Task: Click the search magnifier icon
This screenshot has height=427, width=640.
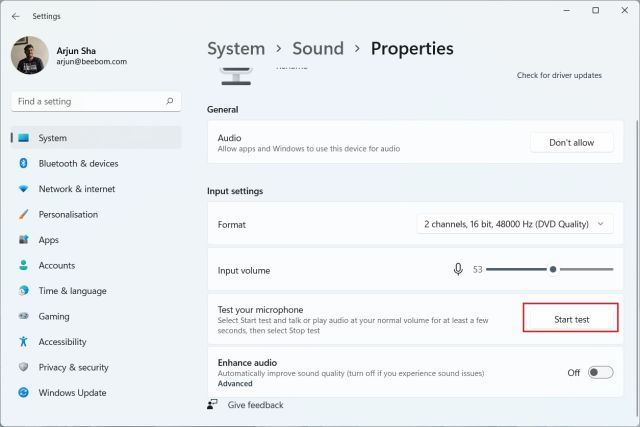Action: pos(171,101)
